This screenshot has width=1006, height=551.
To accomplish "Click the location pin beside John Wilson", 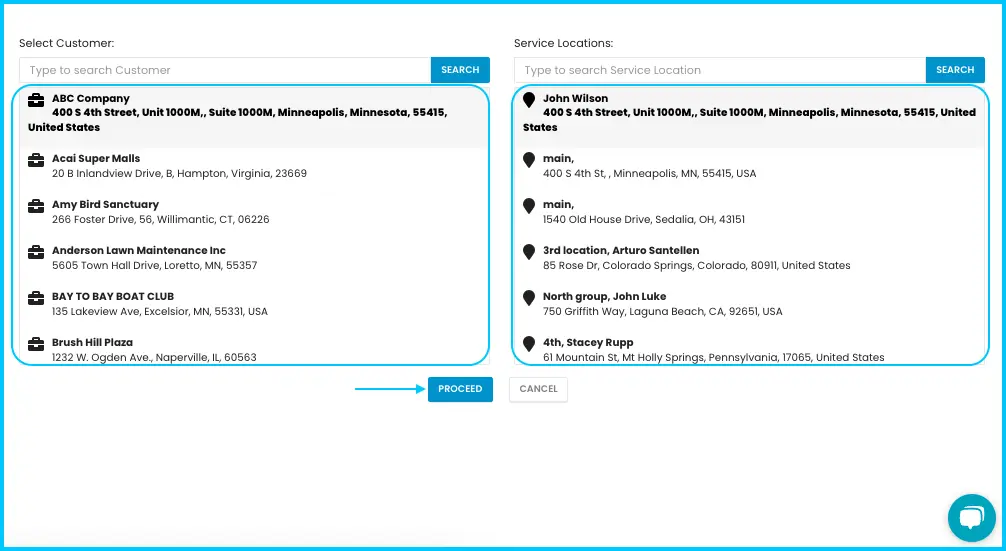I will 529,100.
